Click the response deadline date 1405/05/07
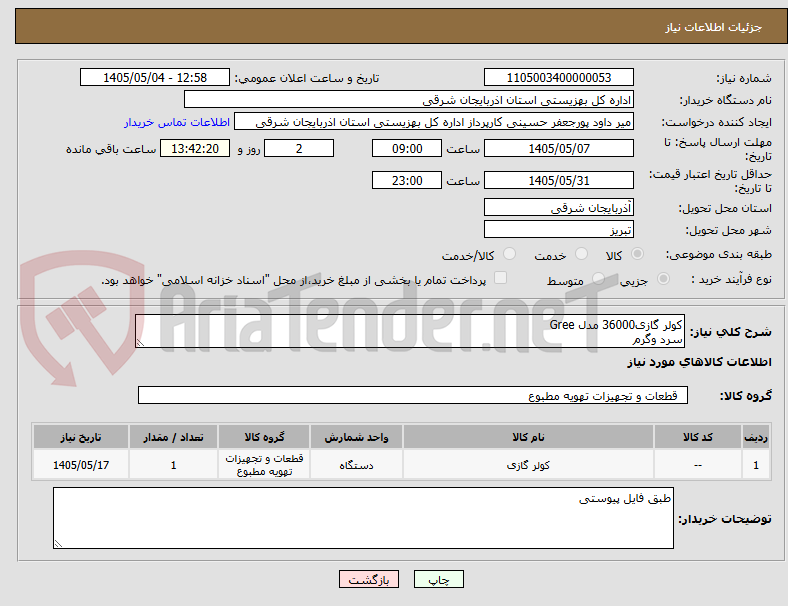Image resolution: width=788 pixels, height=606 pixels. pyautogui.click(x=559, y=148)
